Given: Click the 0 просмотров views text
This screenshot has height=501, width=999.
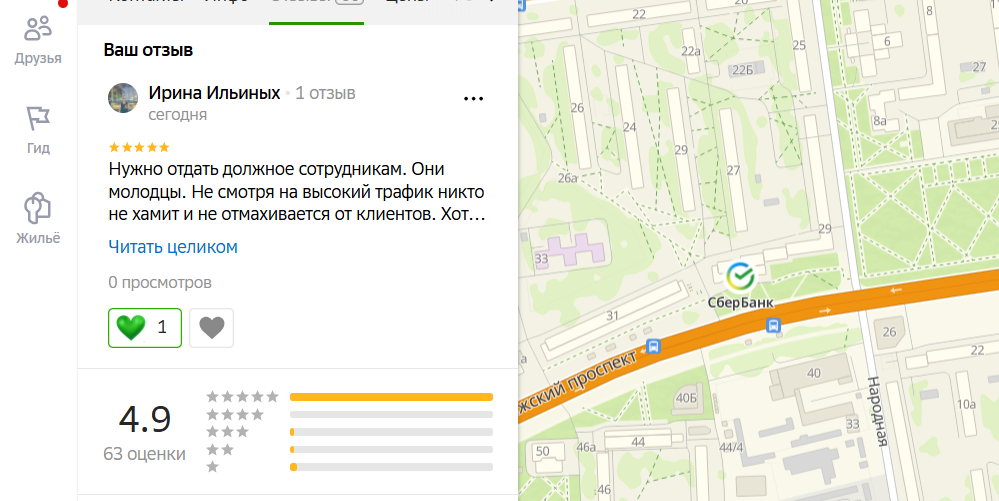Looking at the screenshot, I should point(160,282).
